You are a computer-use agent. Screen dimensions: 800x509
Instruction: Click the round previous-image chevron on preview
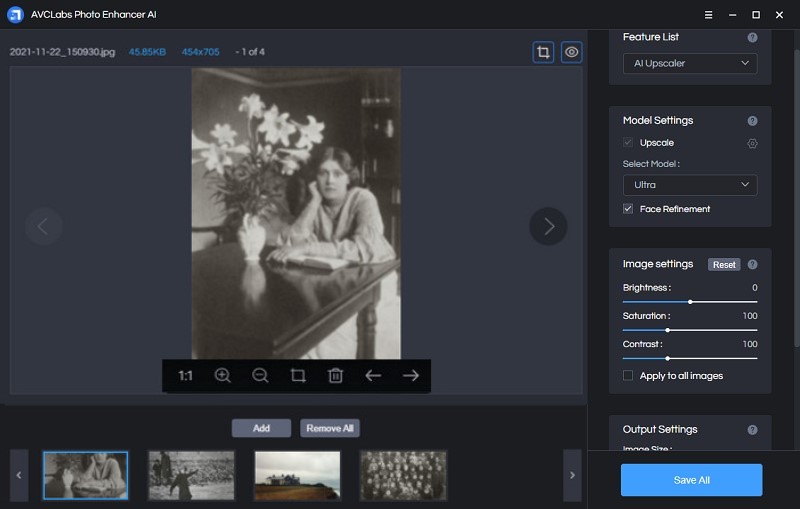tap(43, 226)
